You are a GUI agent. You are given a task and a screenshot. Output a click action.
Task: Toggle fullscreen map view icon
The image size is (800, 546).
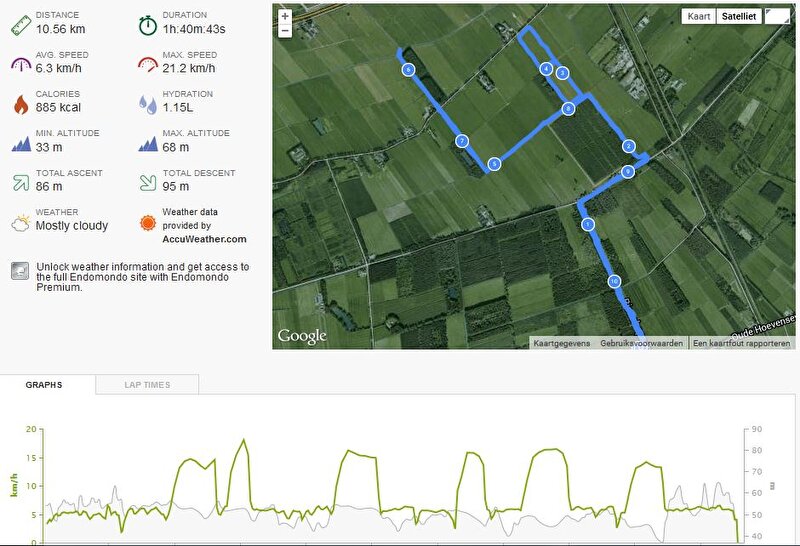click(x=777, y=16)
